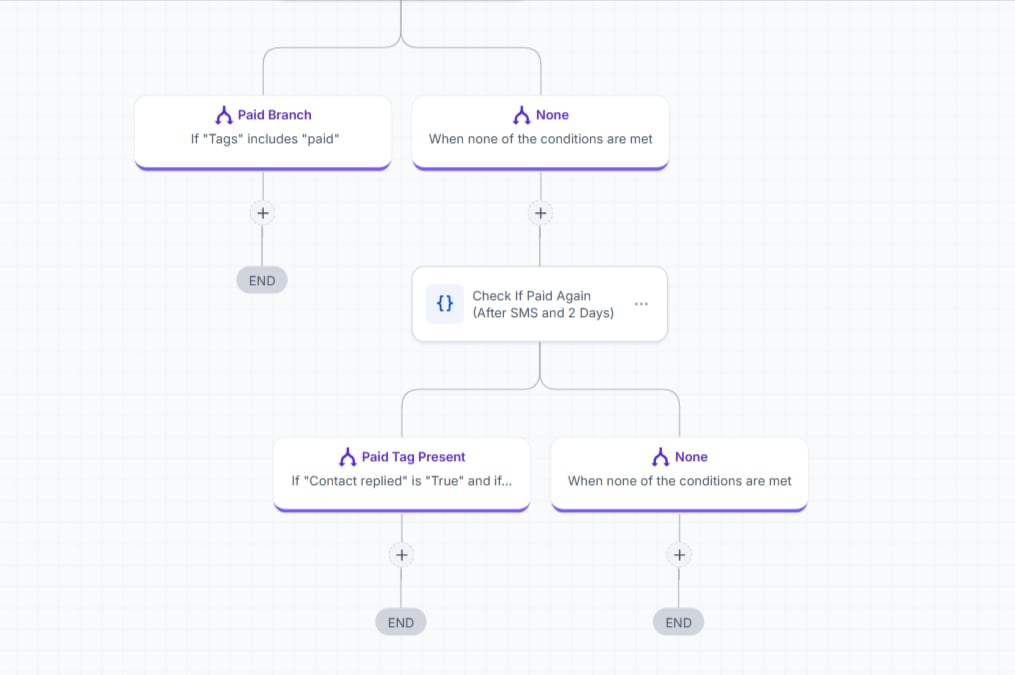Click the branch icon on the lower None card
The width and height of the screenshot is (1015, 675).
[x=660, y=457]
